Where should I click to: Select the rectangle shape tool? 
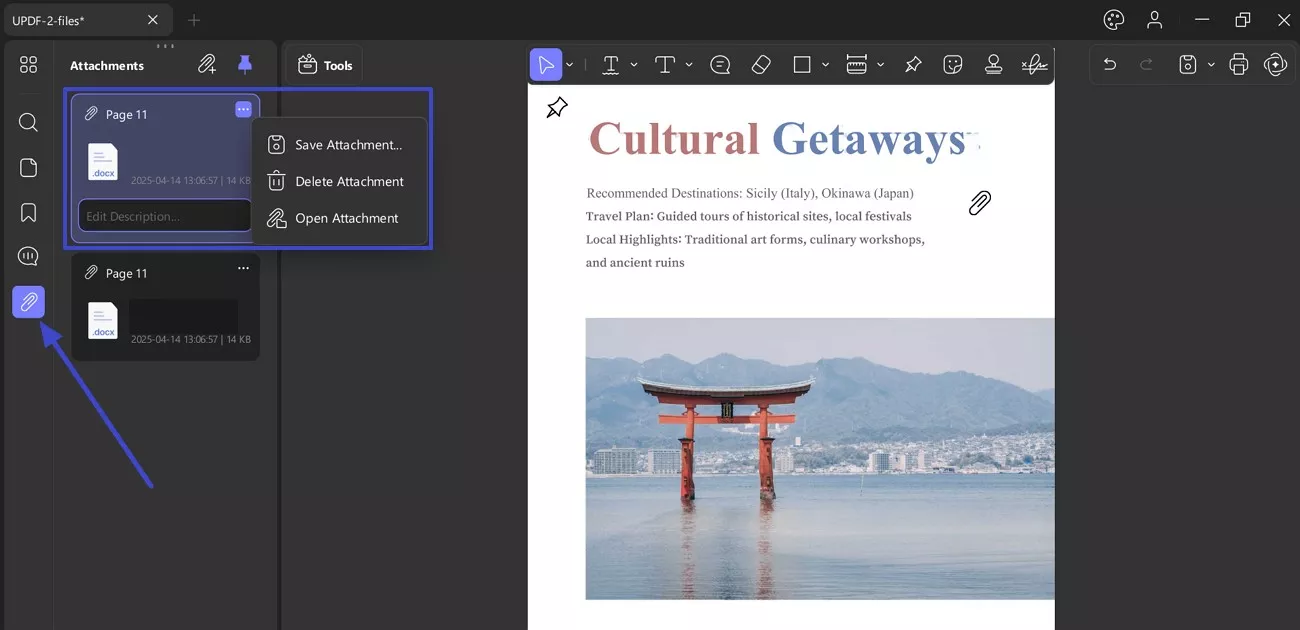tap(802, 64)
